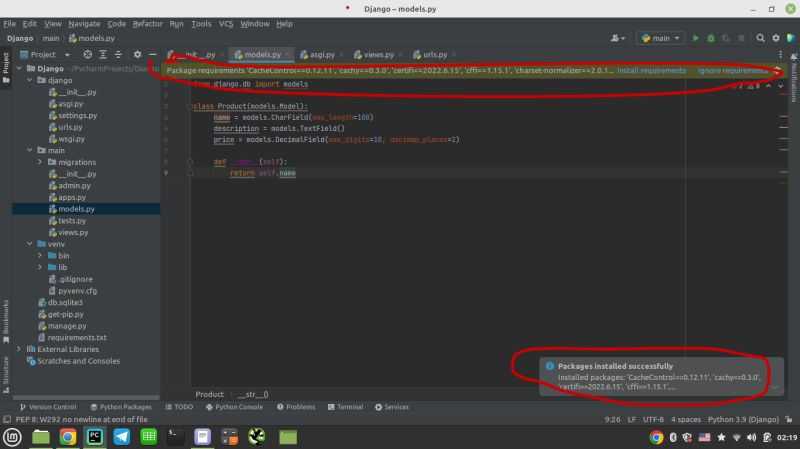Click Project panel horizontal scrollbar
Screen dimensions: 800x449
point(86,397)
